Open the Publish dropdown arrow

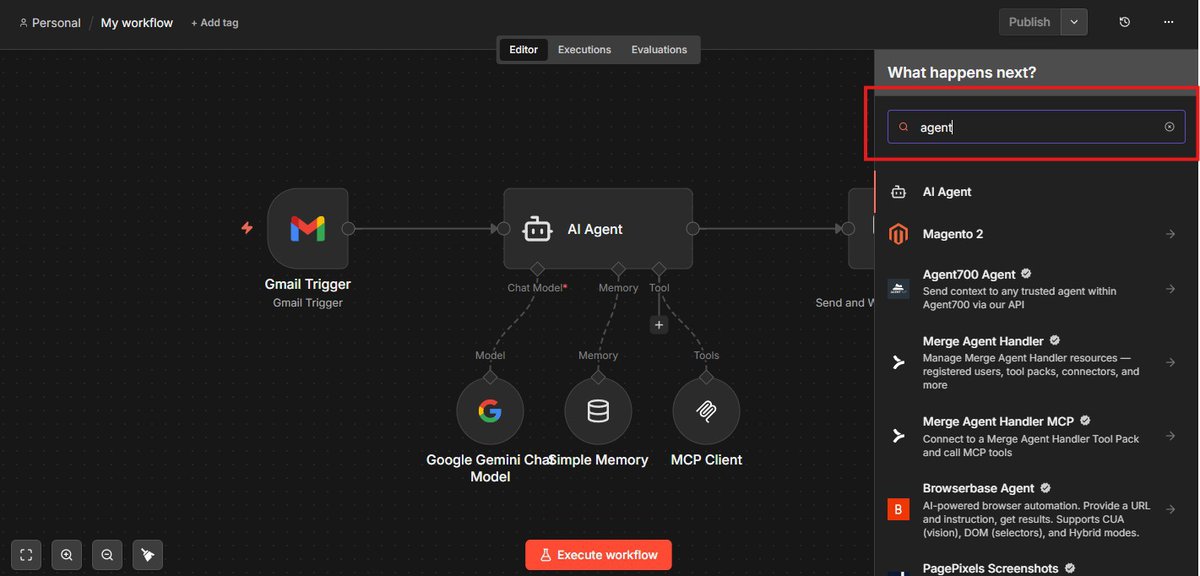pyautogui.click(x=1073, y=21)
